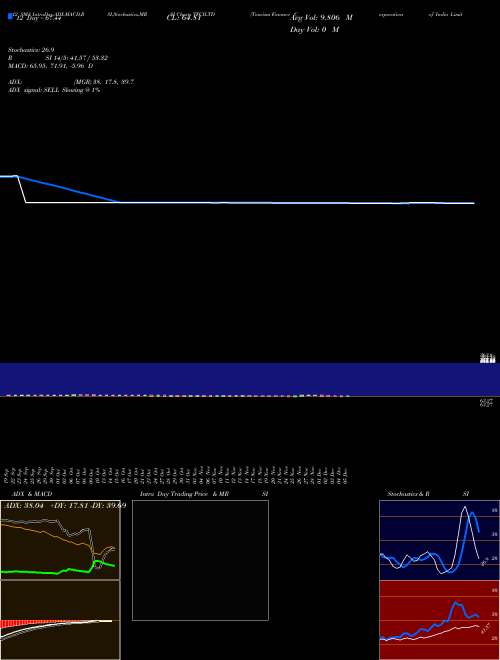500x660 pixels.
Task: Click the 'SI 14/3: 41.57 / 53.32' reading
Action: pyautogui.click(x=77, y=58)
